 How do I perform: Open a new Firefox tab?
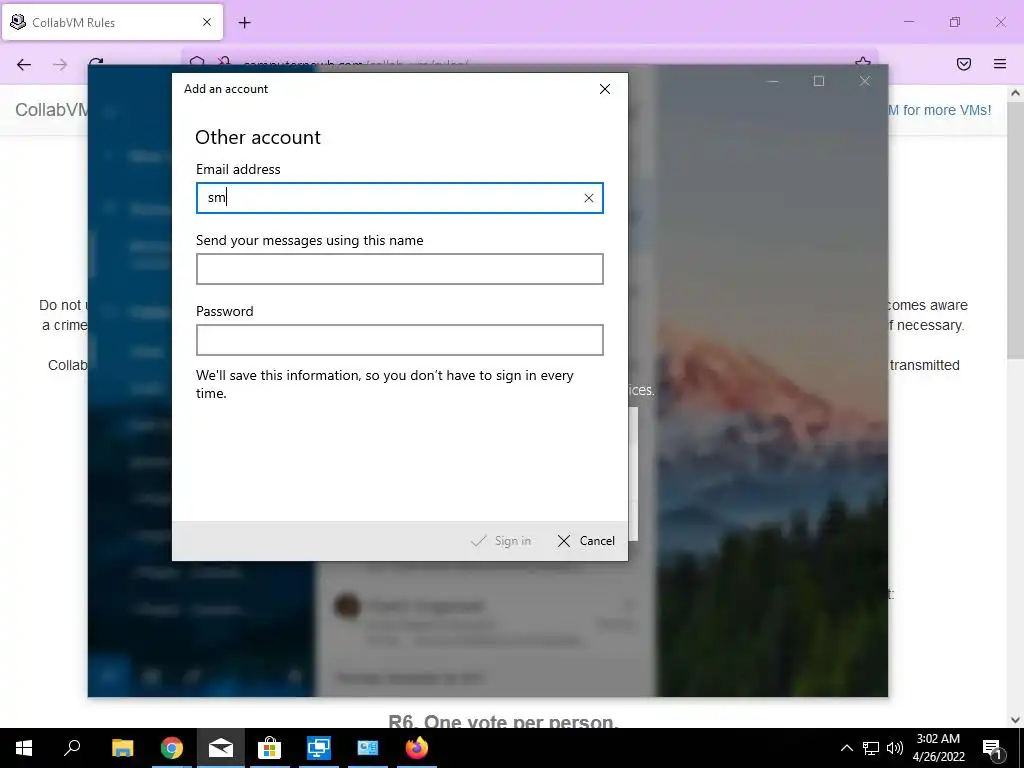(x=244, y=23)
